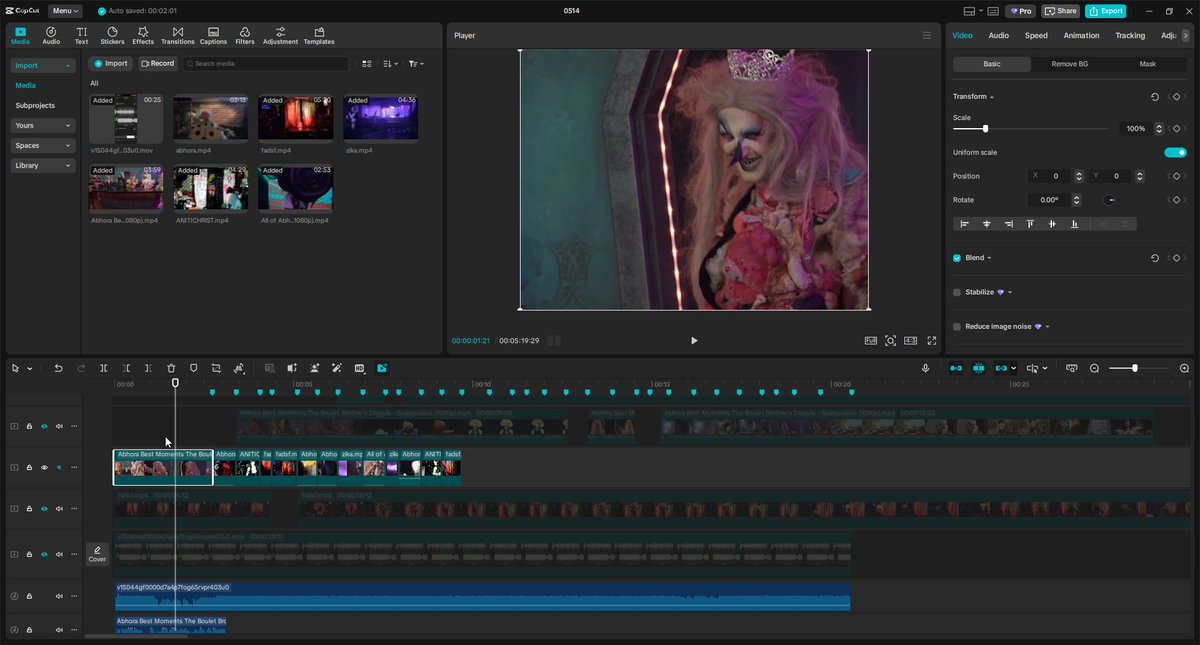1200x645 pixels.
Task: Click the Delete right trim icon
Action: [148, 368]
